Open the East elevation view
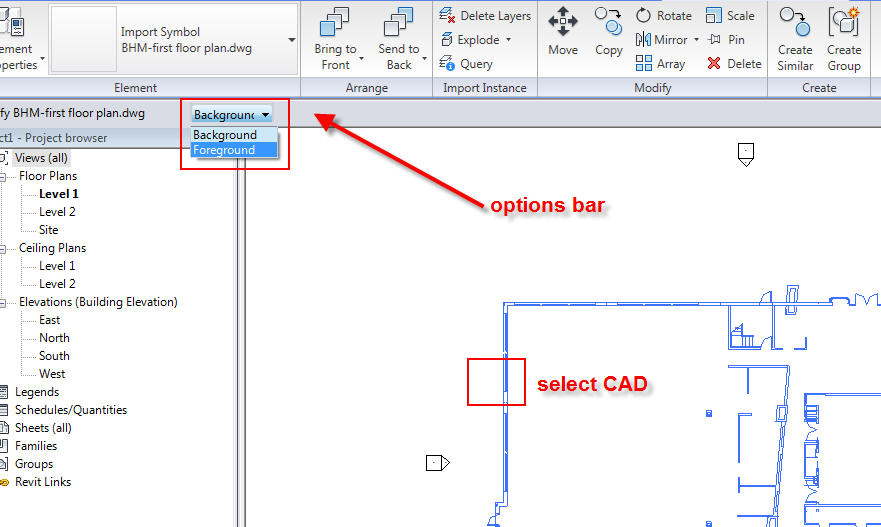Image resolution: width=881 pixels, height=527 pixels. 49,320
